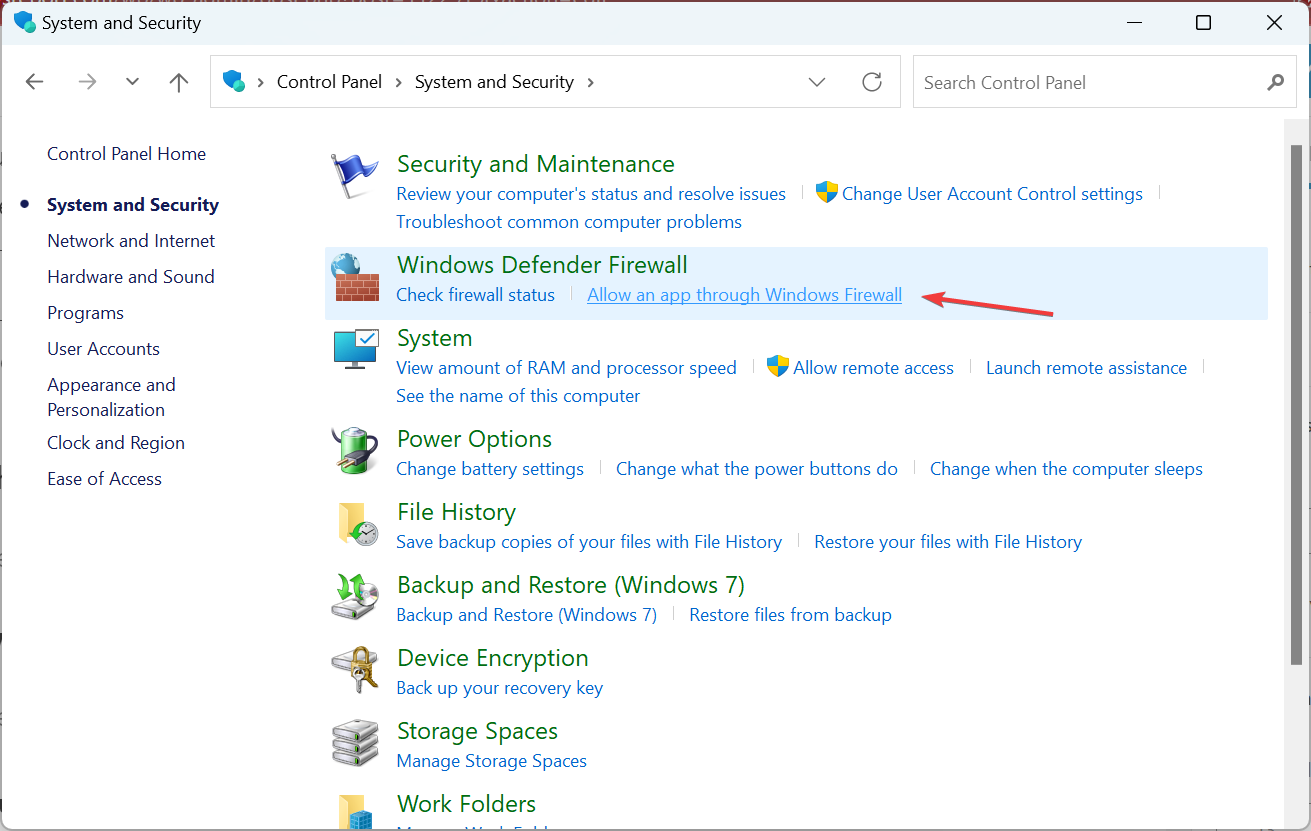The width and height of the screenshot is (1311, 831).
Task: Click the Backup and Restore drive icon
Action: (355, 597)
